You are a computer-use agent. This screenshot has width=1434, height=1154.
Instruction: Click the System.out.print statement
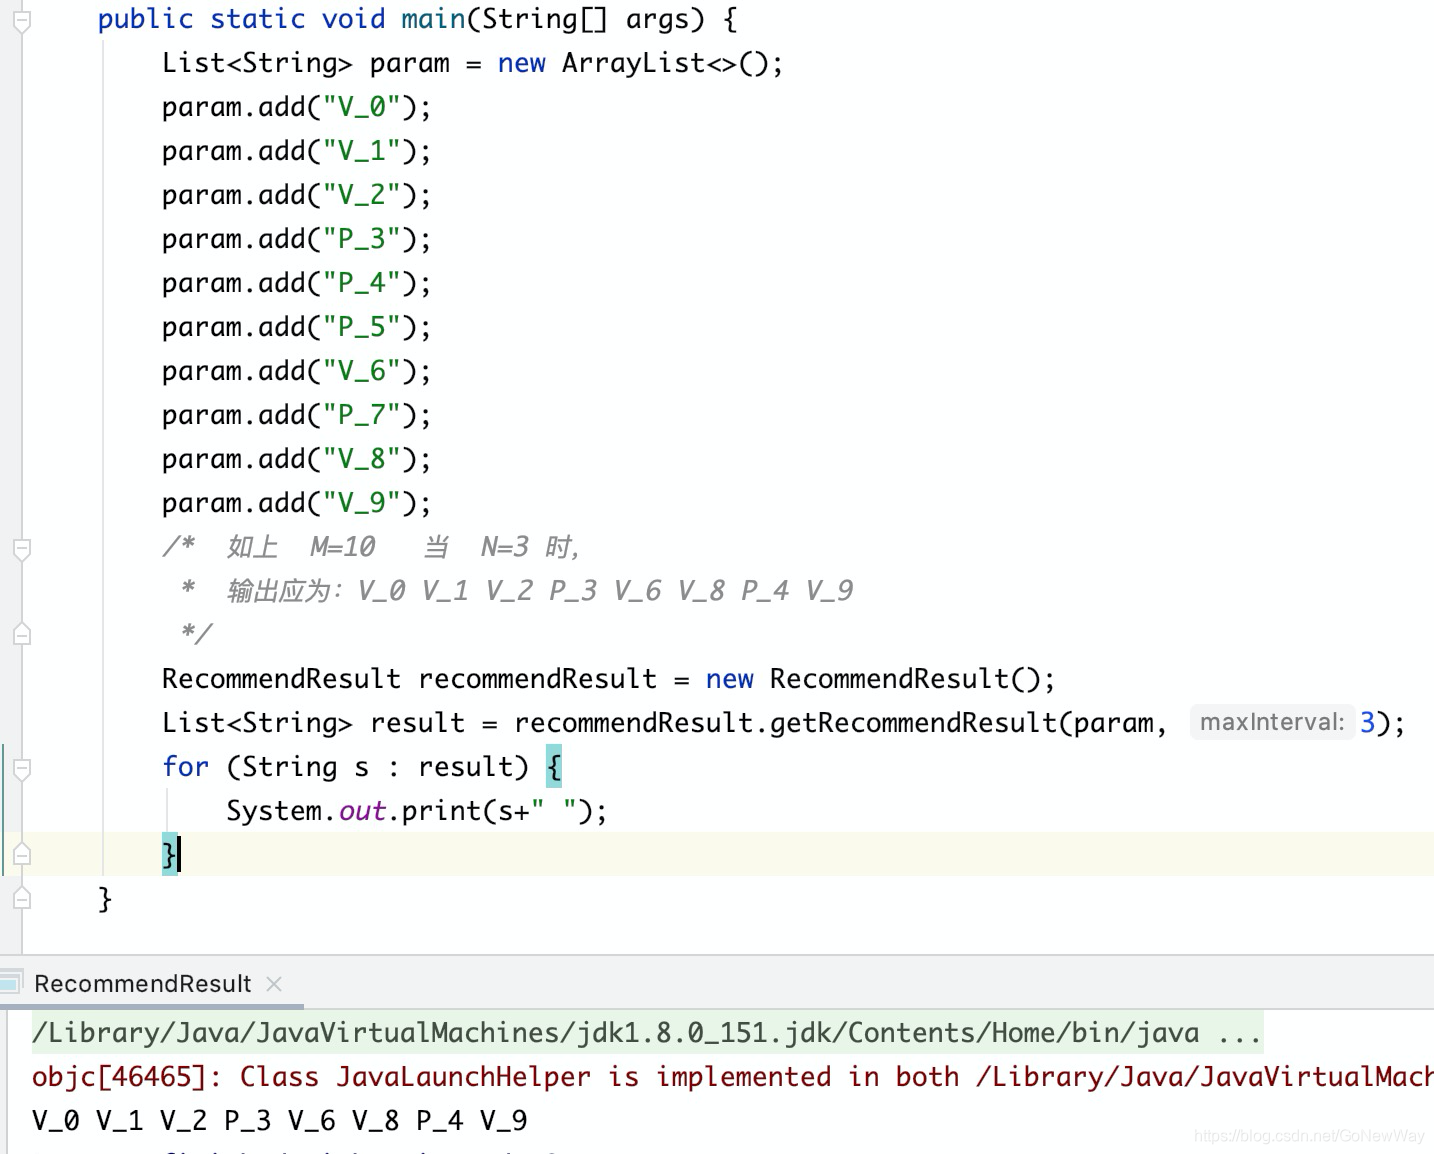tap(416, 811)
